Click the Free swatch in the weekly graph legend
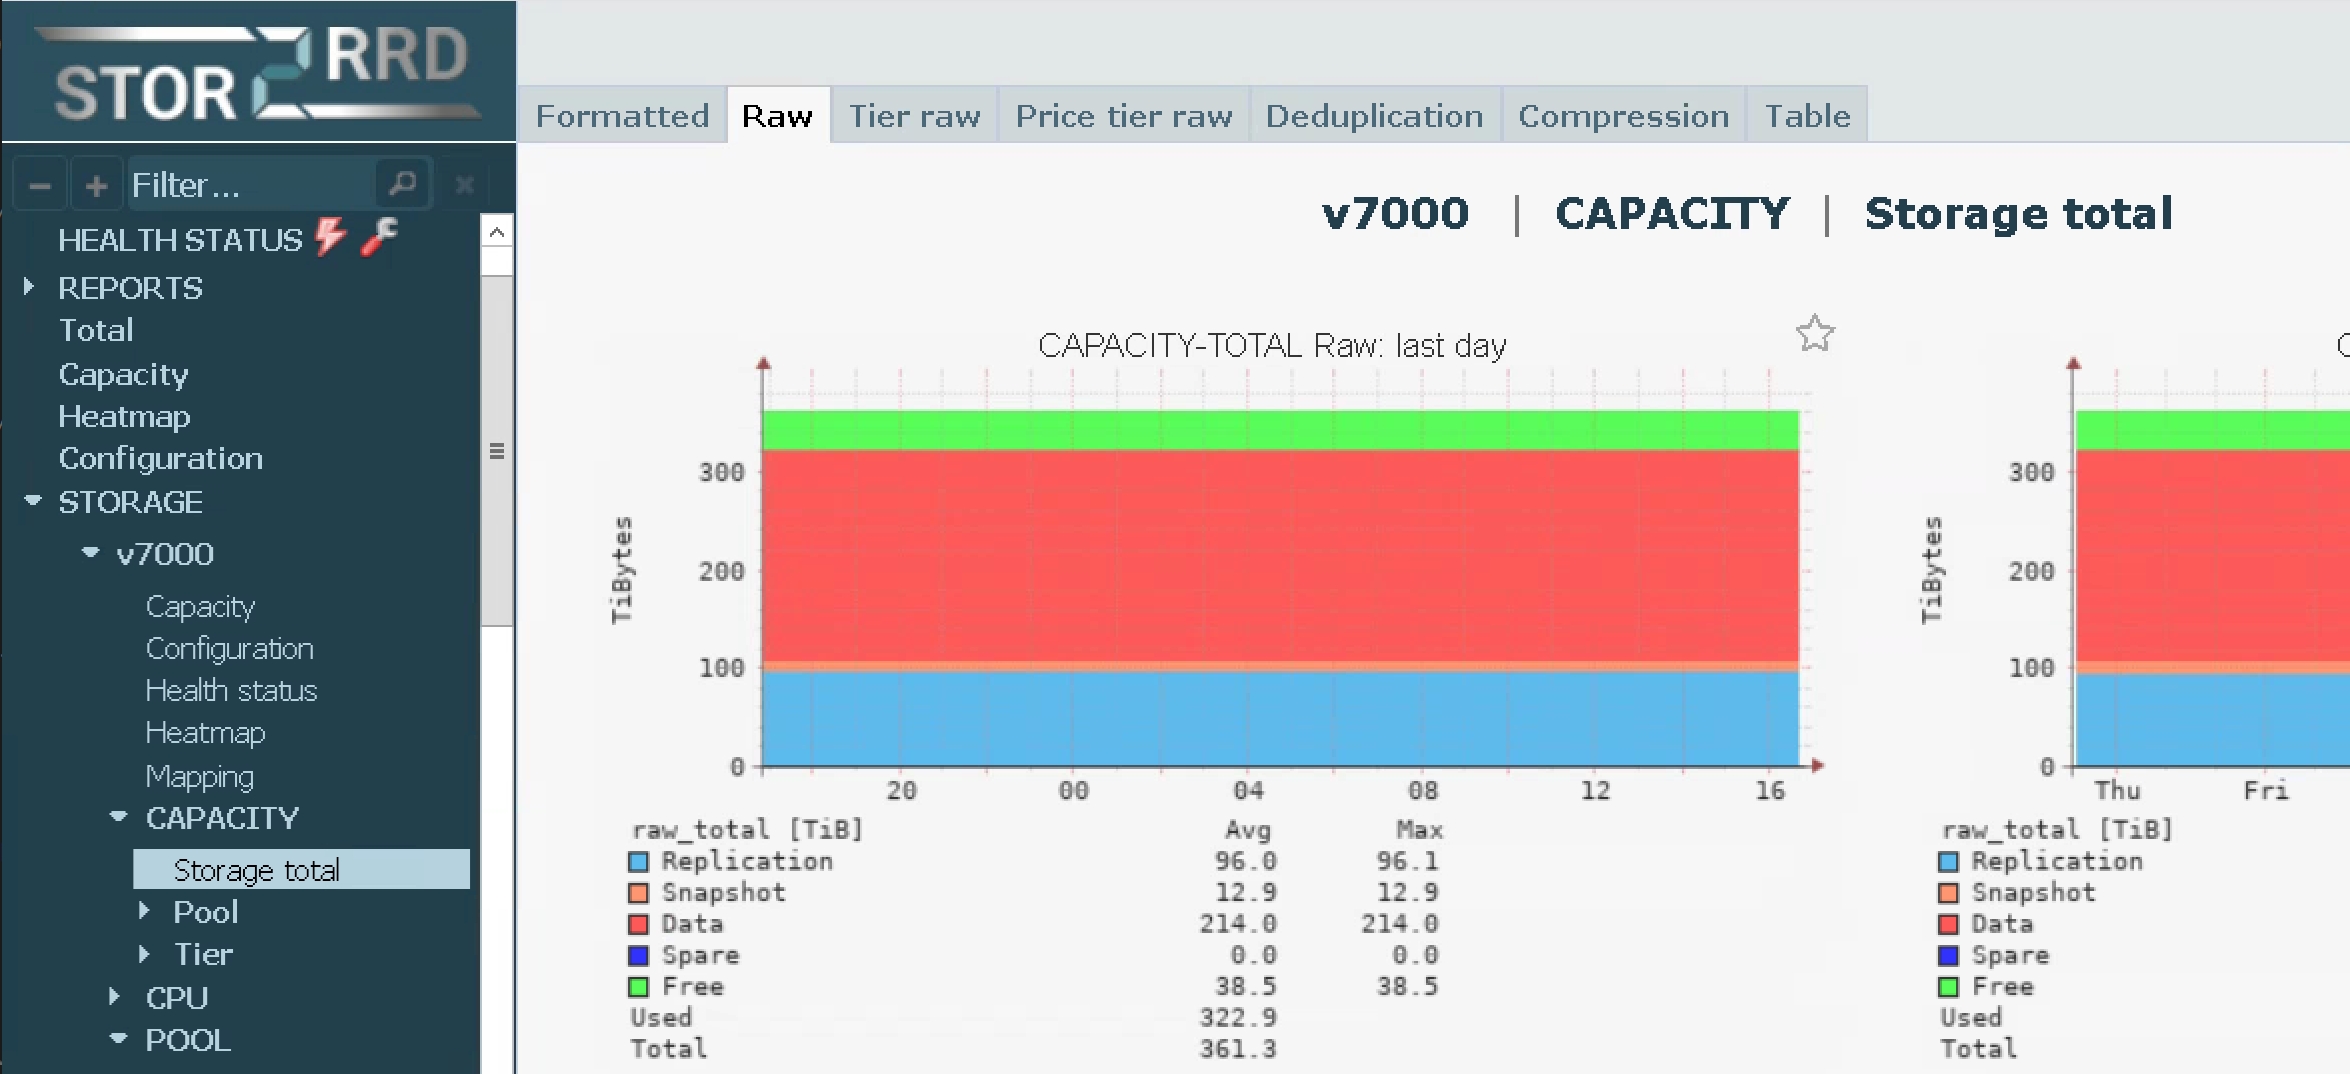This screenshot has height=1074, width=2350. click(1948, 987)
